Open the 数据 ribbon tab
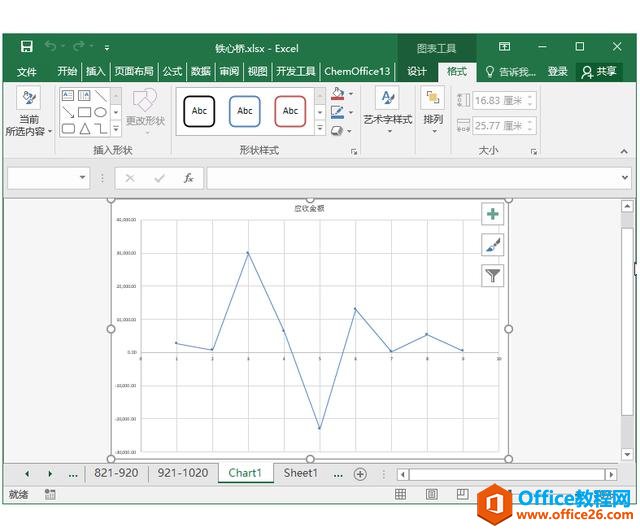The image size is (640, 532). [201, 71]
